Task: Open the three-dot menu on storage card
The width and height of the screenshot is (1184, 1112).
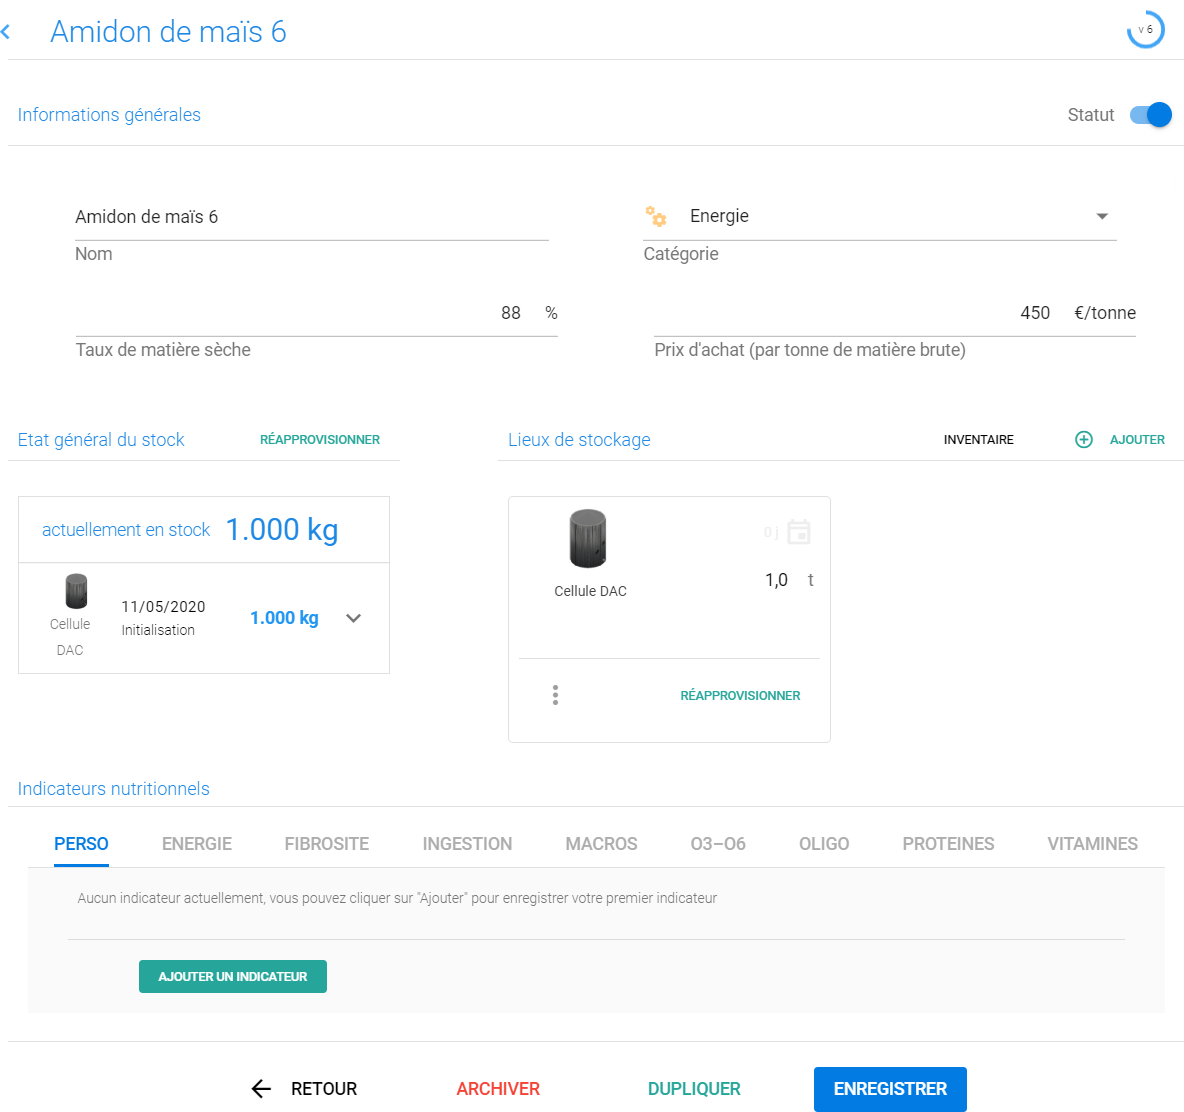Action: pyautogui.click(x=555, y=695)
